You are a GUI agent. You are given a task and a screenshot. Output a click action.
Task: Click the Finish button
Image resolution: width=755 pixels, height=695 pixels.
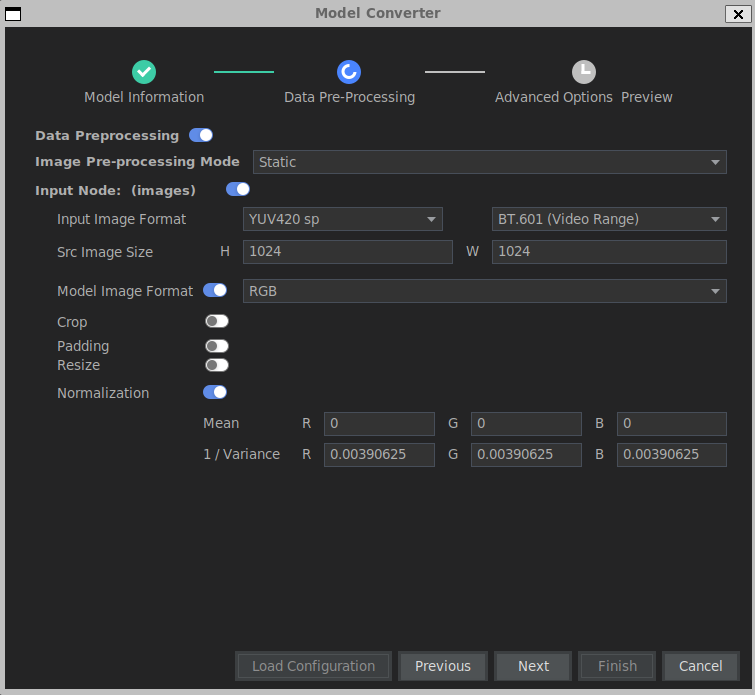[x=617, y=666]
